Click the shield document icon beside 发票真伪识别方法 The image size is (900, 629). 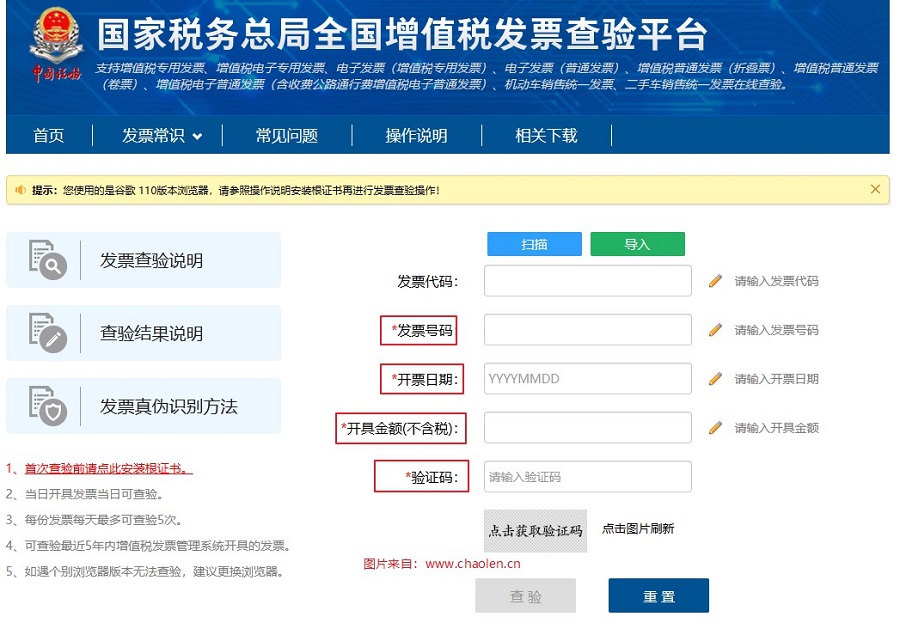(x=48, y=406)
